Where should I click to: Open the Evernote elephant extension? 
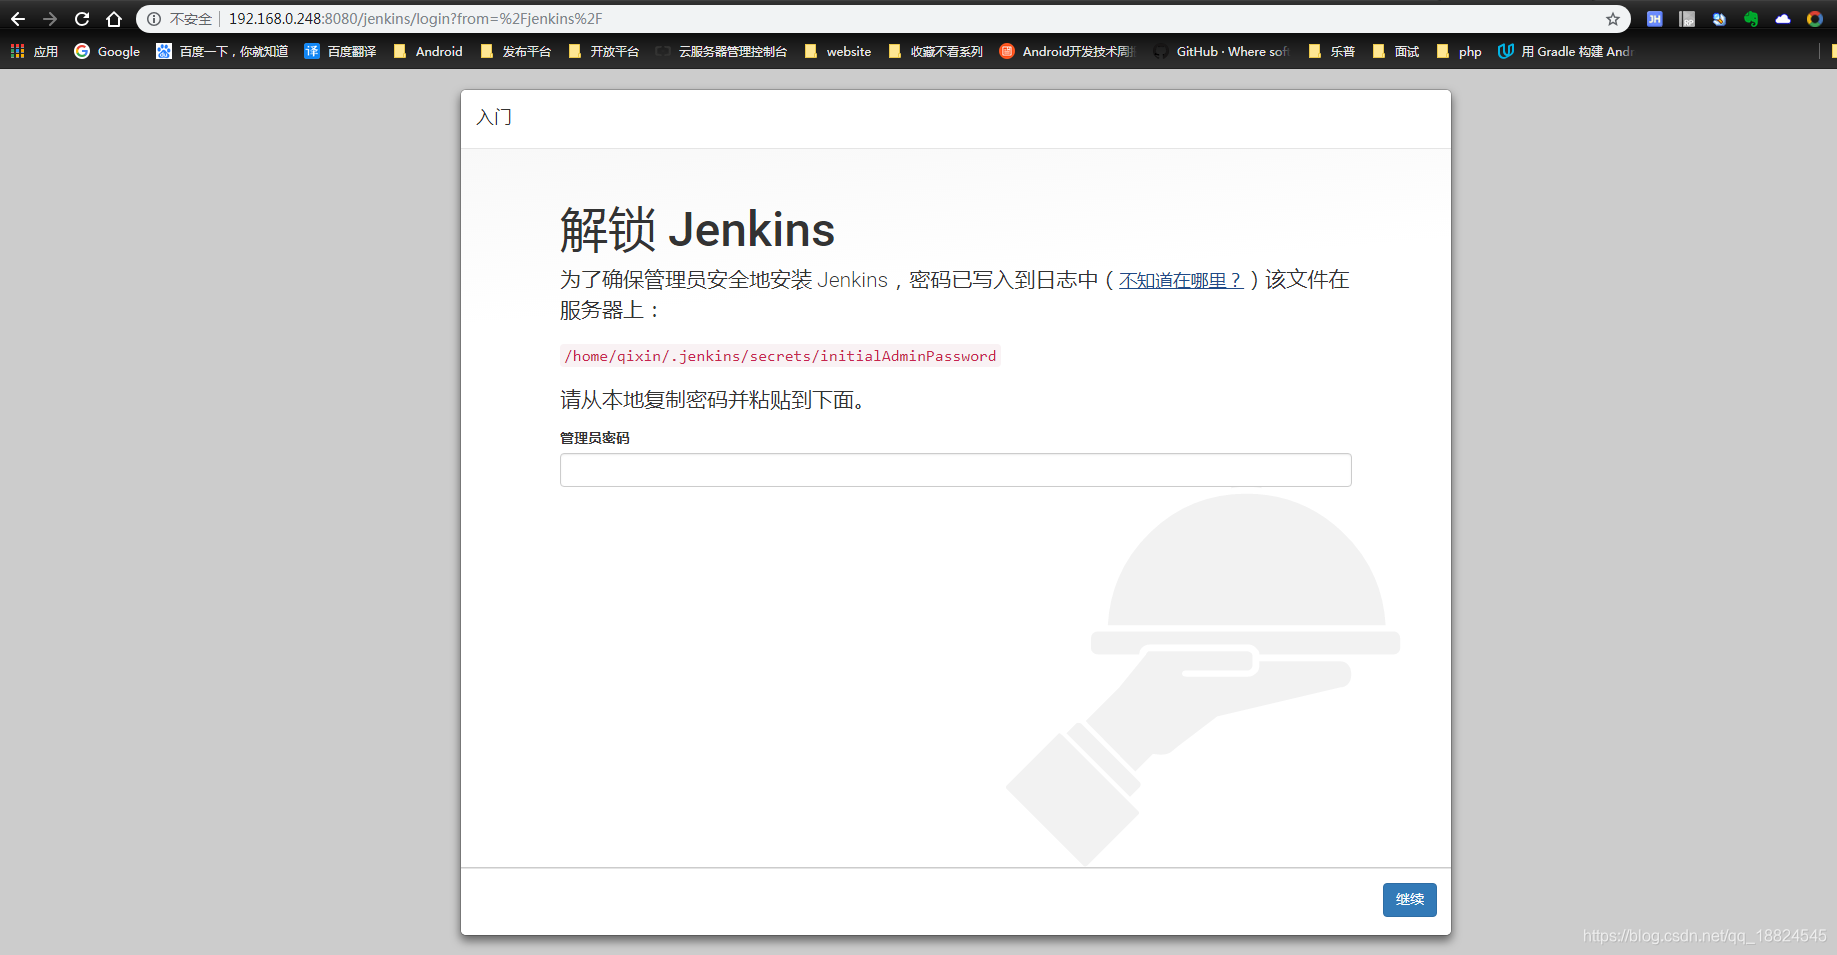[x=1751, y=19]
